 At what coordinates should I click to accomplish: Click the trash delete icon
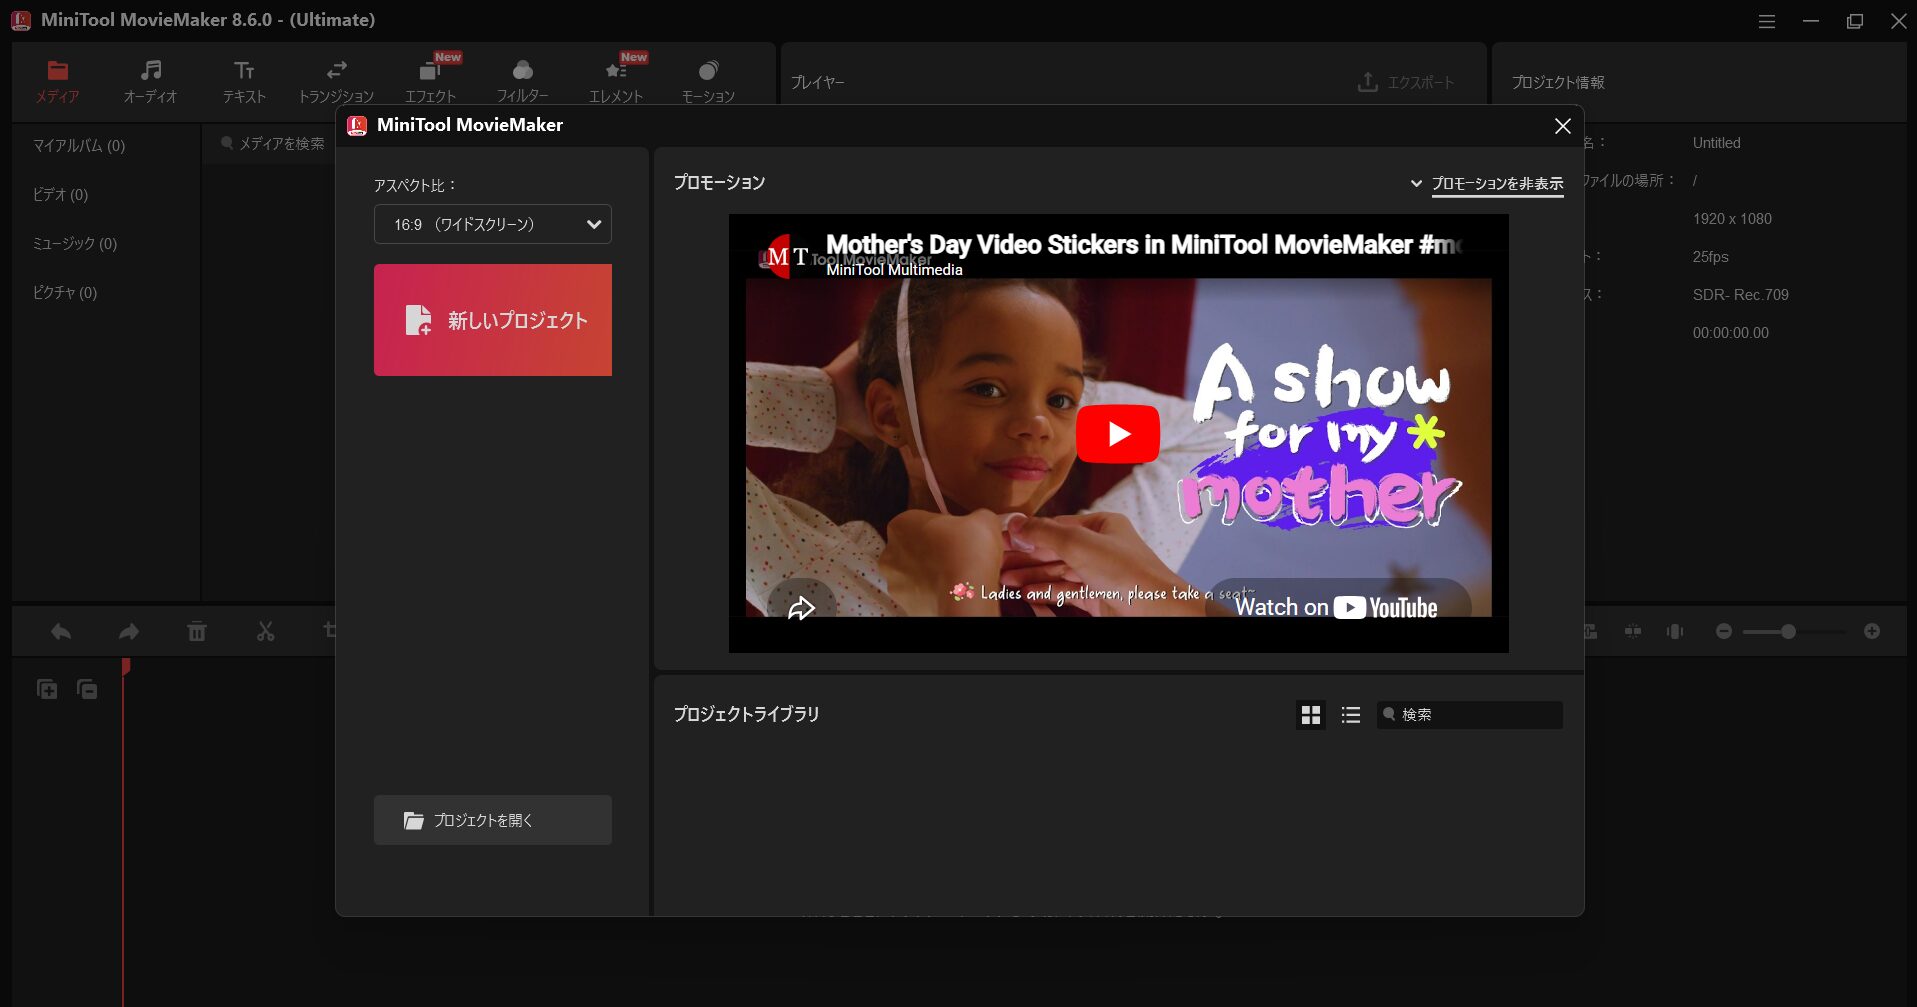197,631
